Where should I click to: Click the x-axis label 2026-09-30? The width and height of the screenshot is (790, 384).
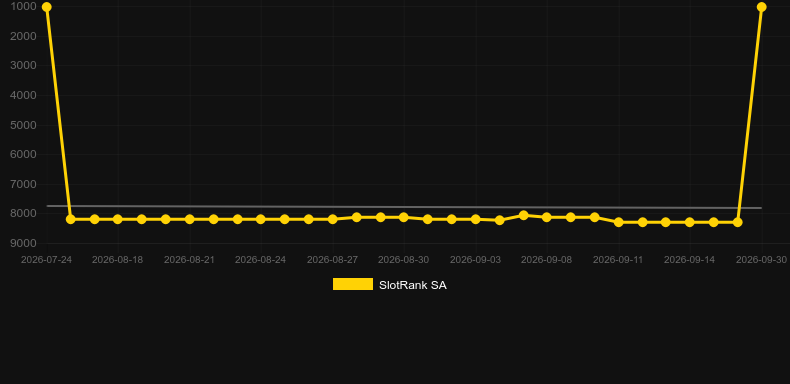[761, 260]
